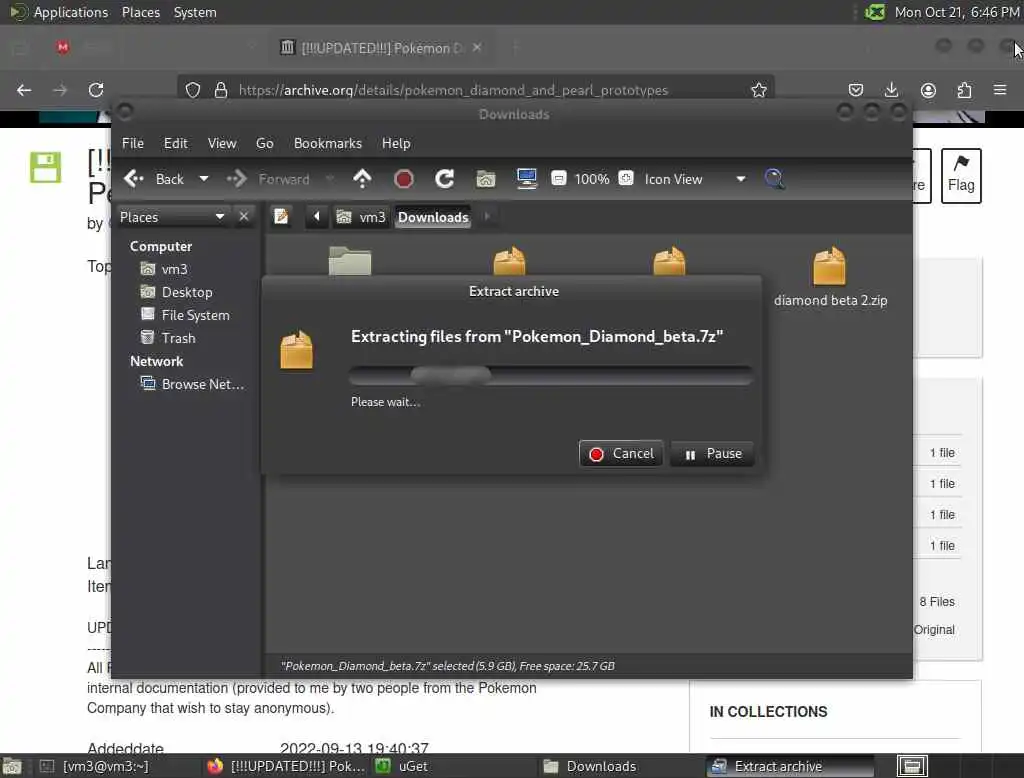The height and width of the screenshot is (778, 1024).
Task: Go up to parent folder arrow
Action: click(x=362, y=178)
